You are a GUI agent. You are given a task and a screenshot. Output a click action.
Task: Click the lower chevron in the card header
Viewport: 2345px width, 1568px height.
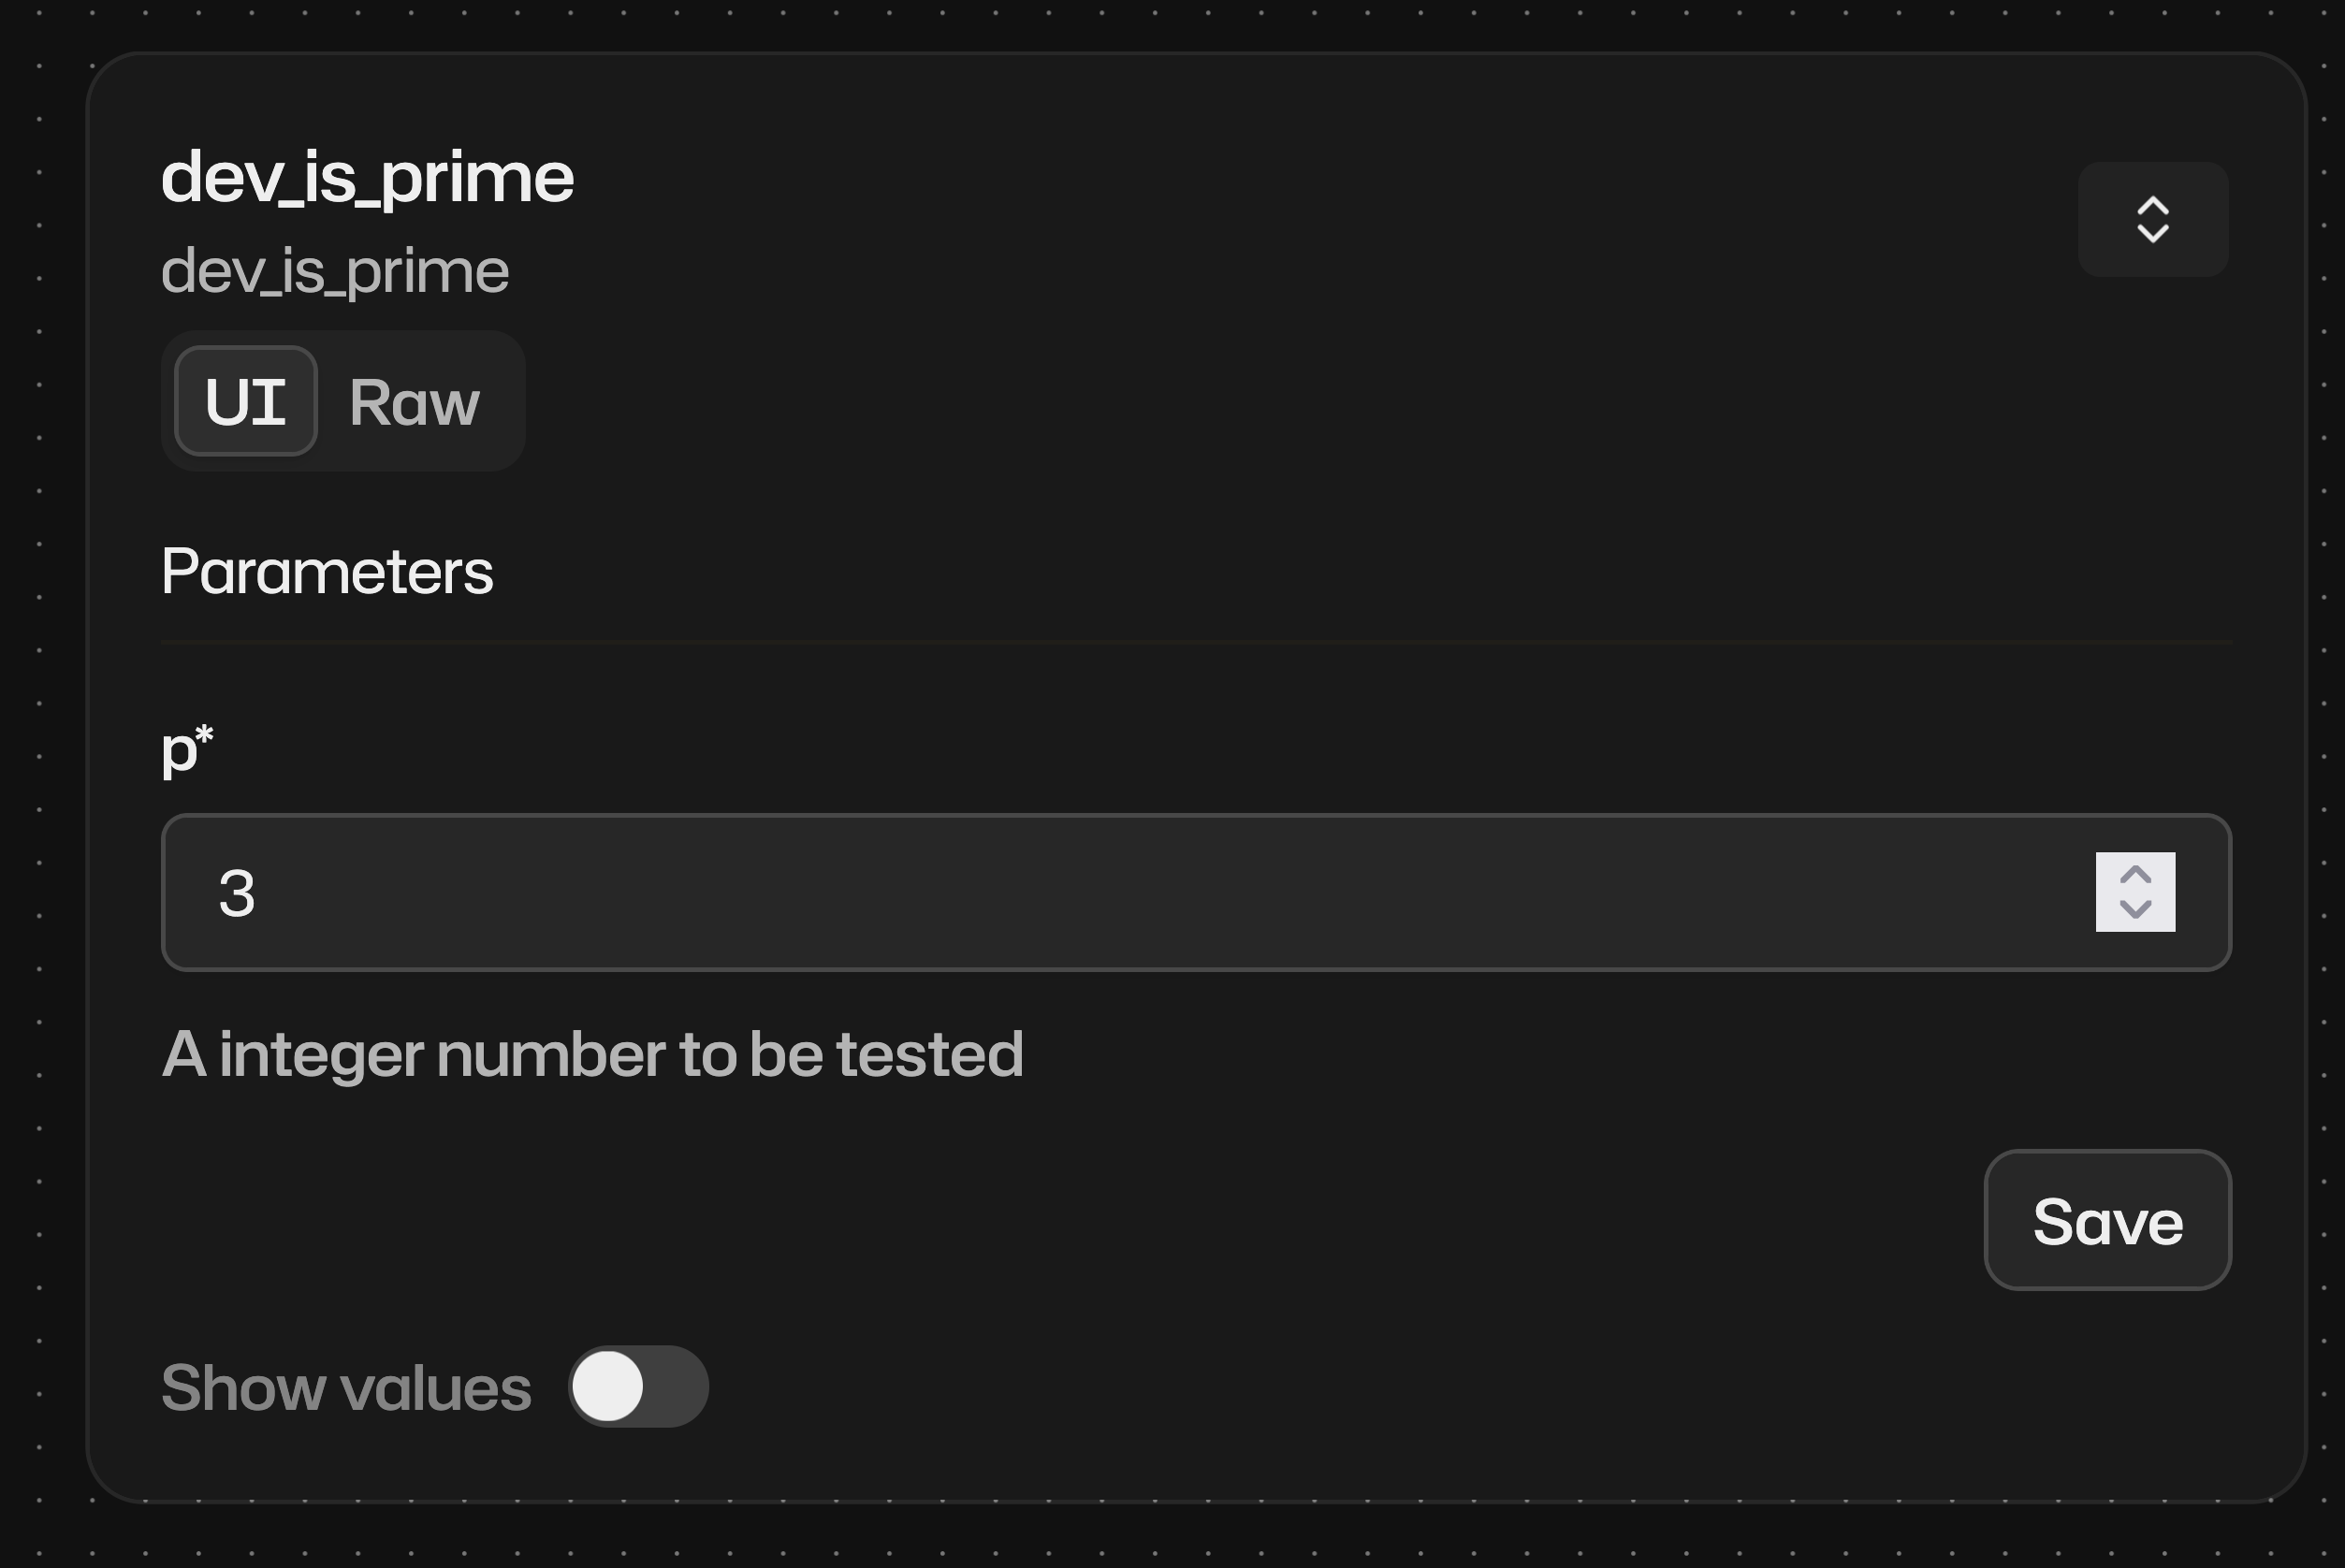click(2153, 233)
